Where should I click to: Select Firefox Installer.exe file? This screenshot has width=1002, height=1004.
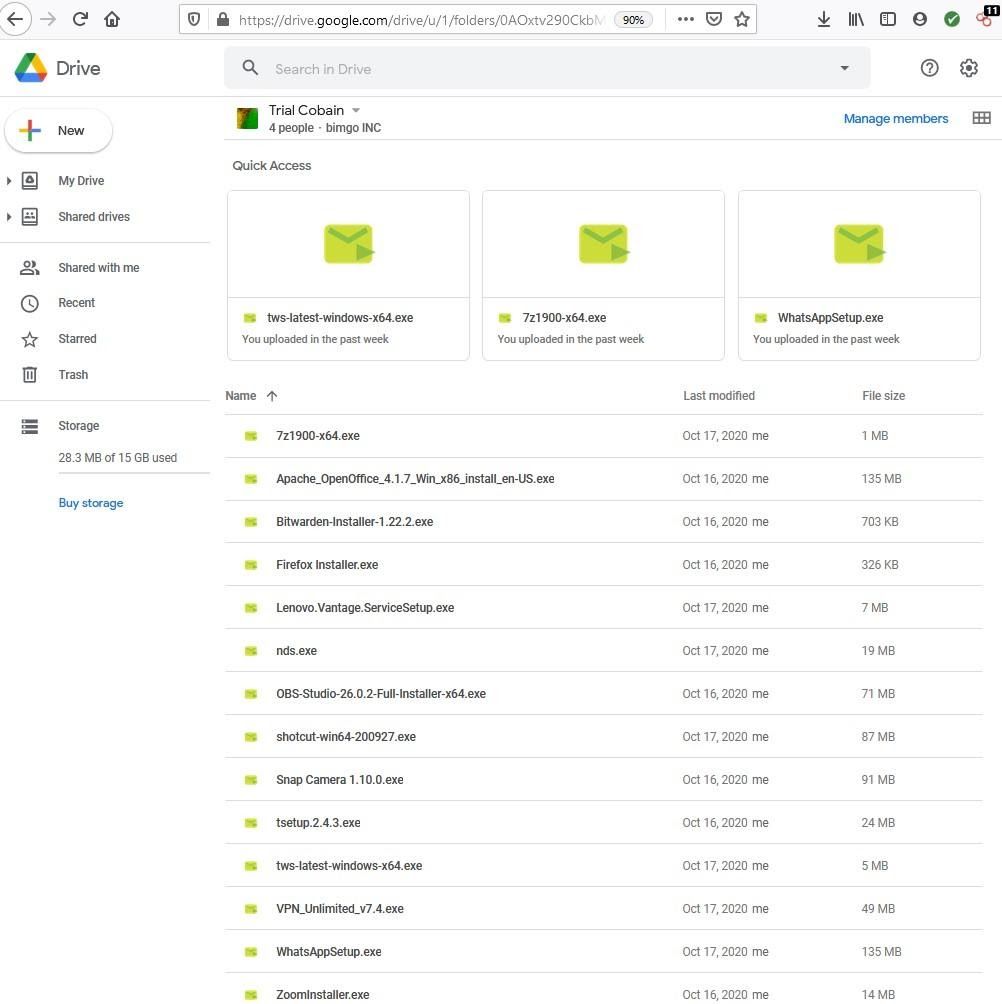pyautogui.click(x=604, y=564)
